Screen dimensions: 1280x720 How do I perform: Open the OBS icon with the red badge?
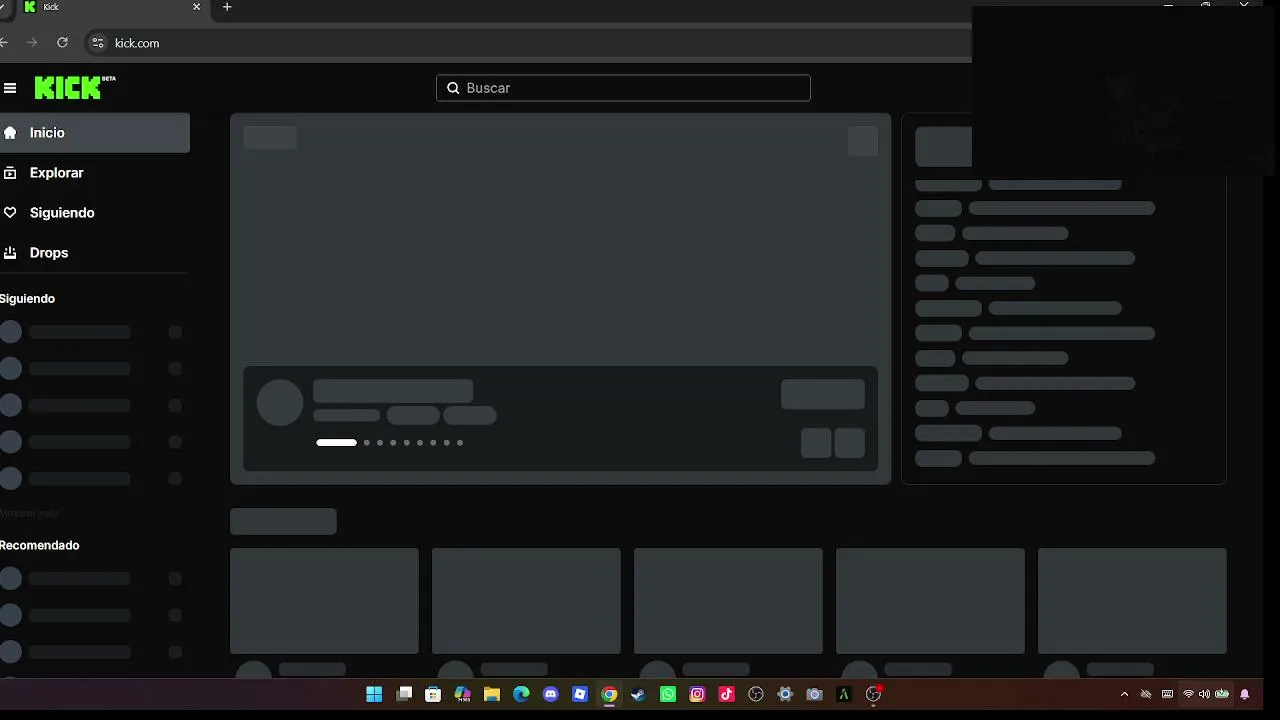click(x=873, y=694)
